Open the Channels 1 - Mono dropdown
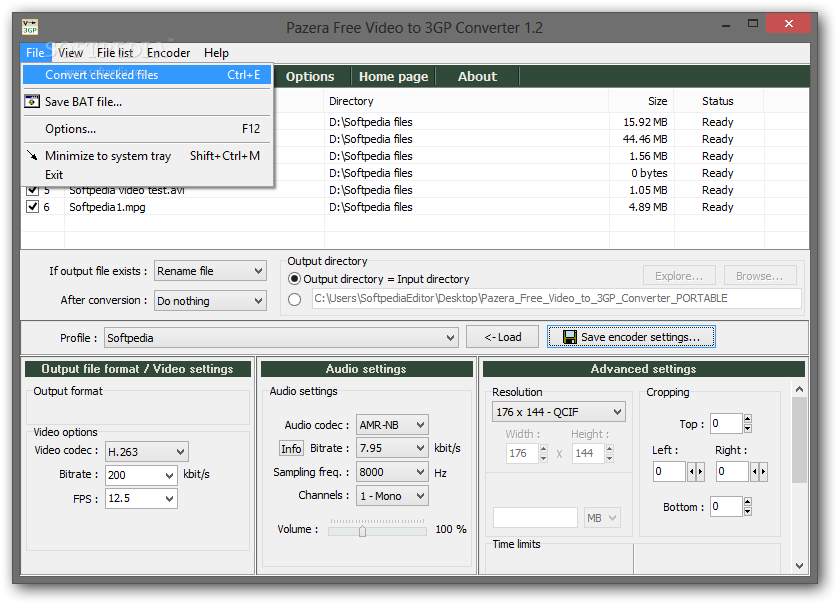Screen dimensions: 838x604 coord(392,496)
